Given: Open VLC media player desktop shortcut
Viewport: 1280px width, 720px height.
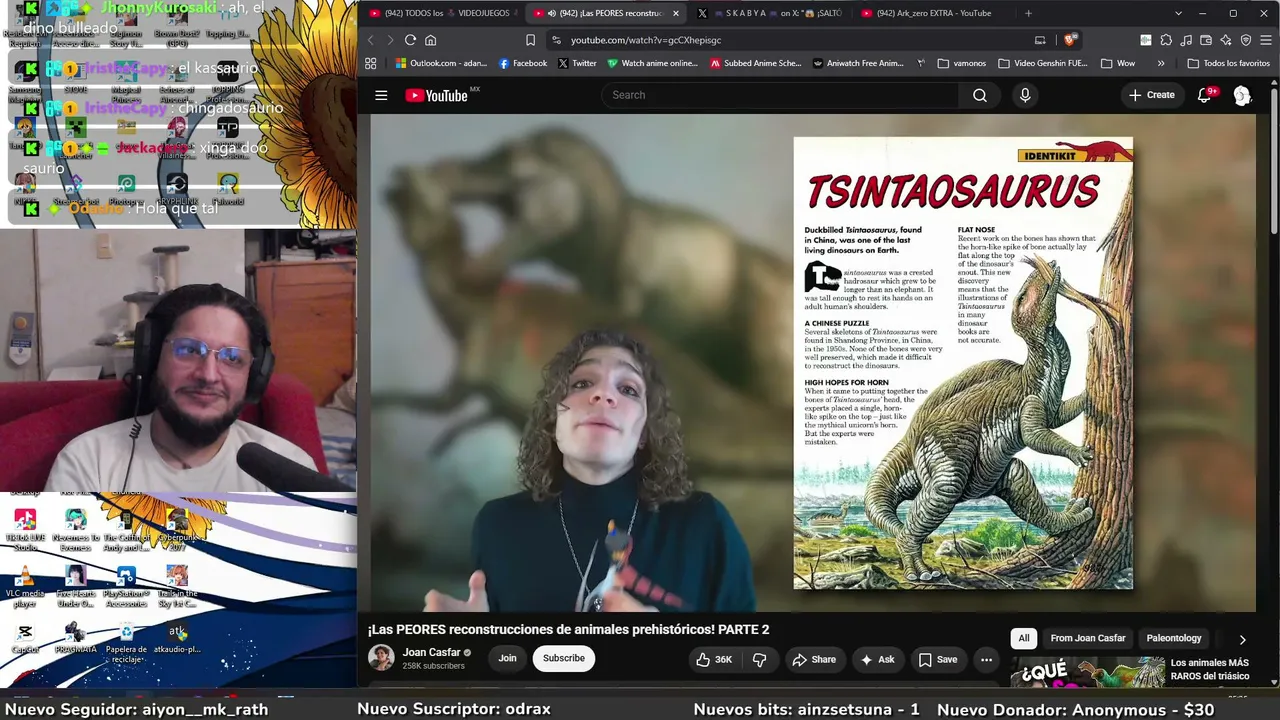Looking at the screenshot, I should coord(25,586).
